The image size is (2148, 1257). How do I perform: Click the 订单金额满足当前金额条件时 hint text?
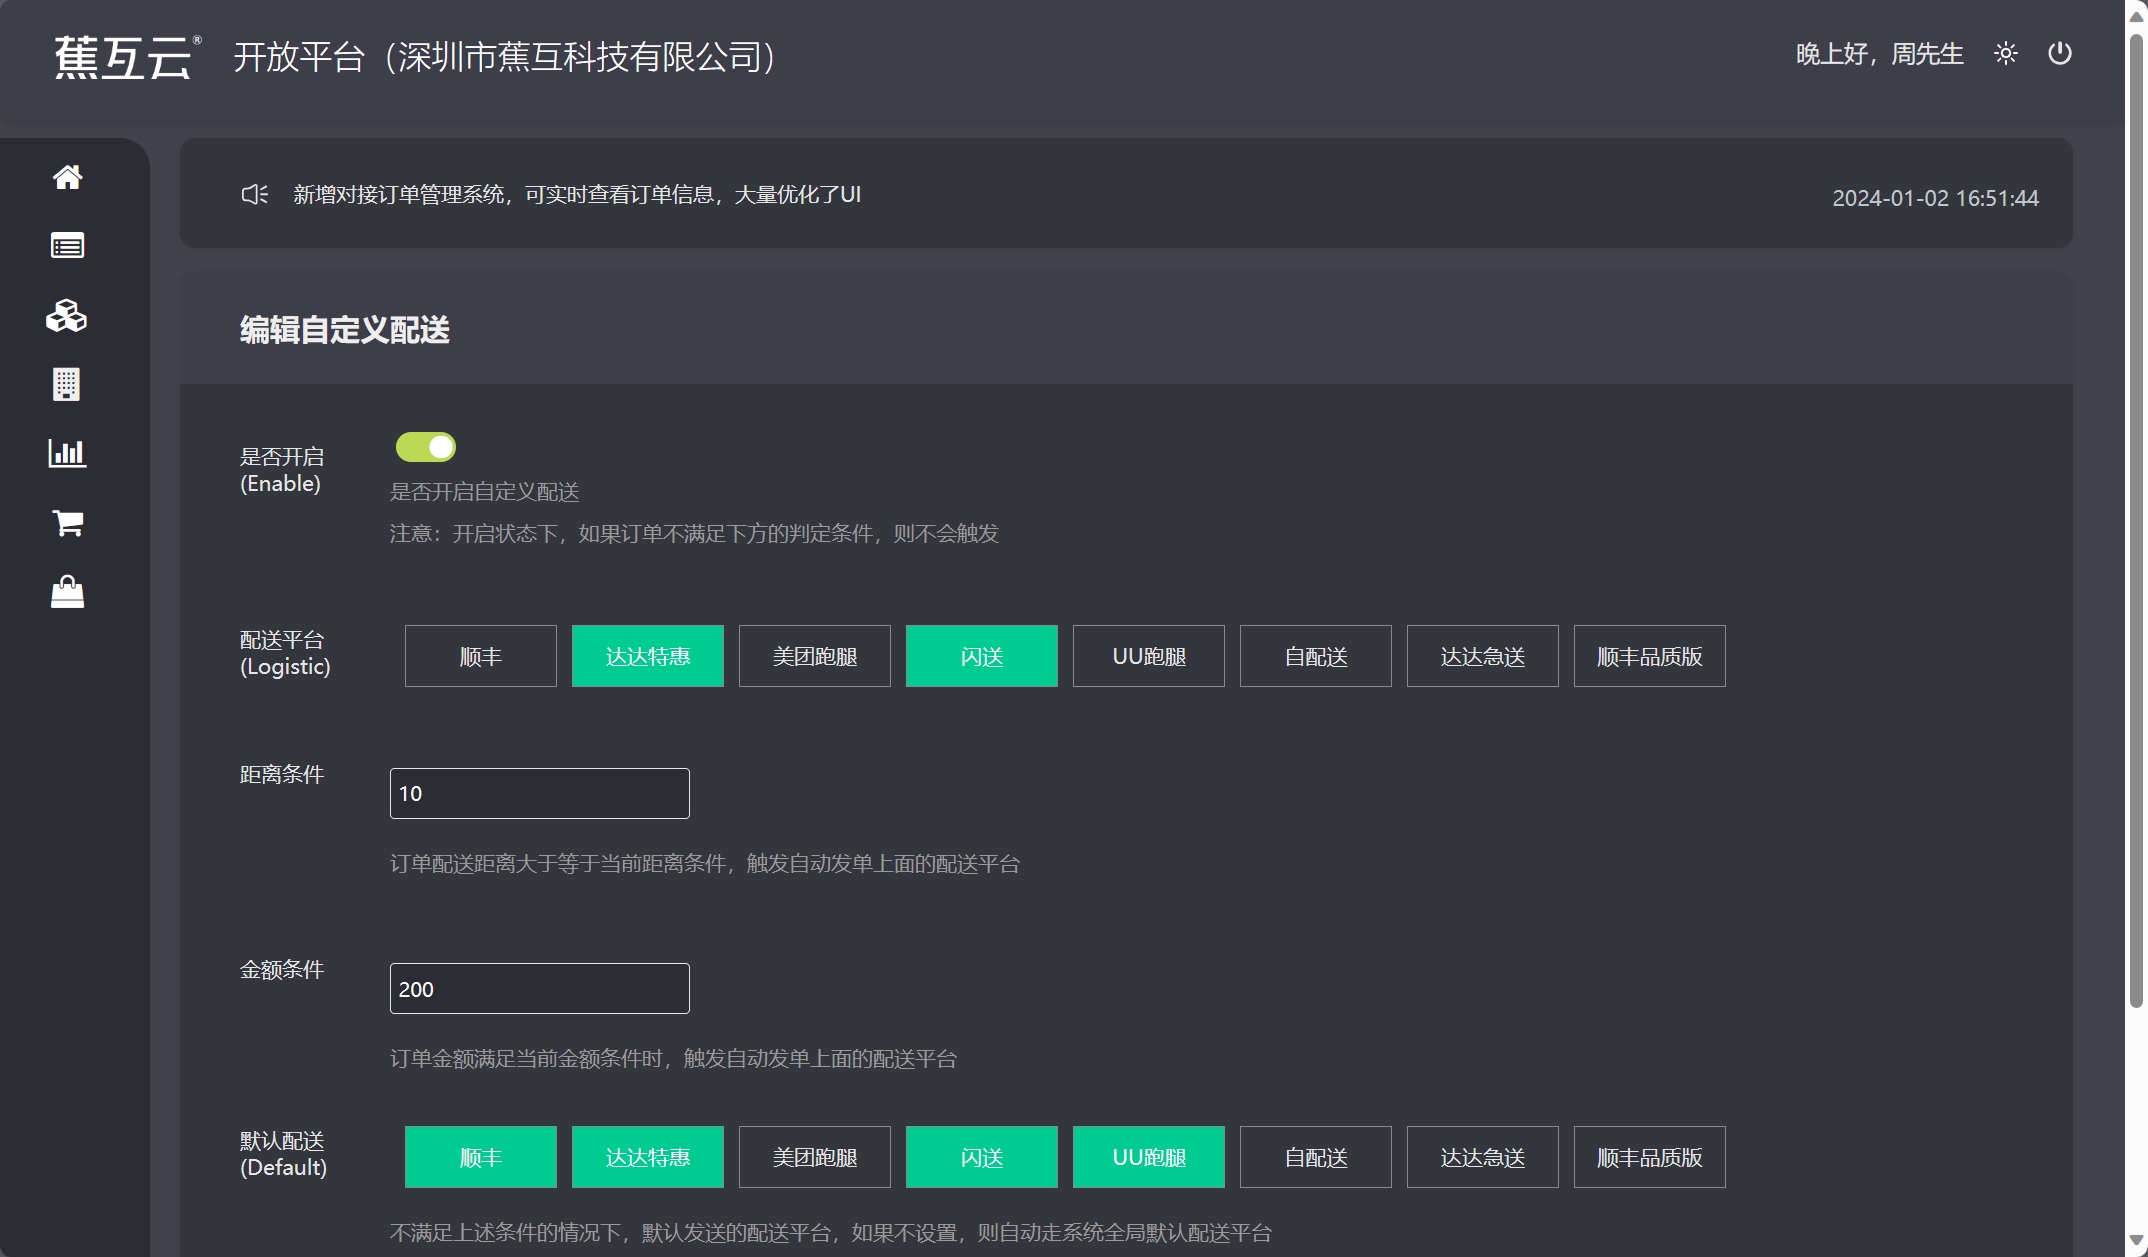tap(673, 1058)
